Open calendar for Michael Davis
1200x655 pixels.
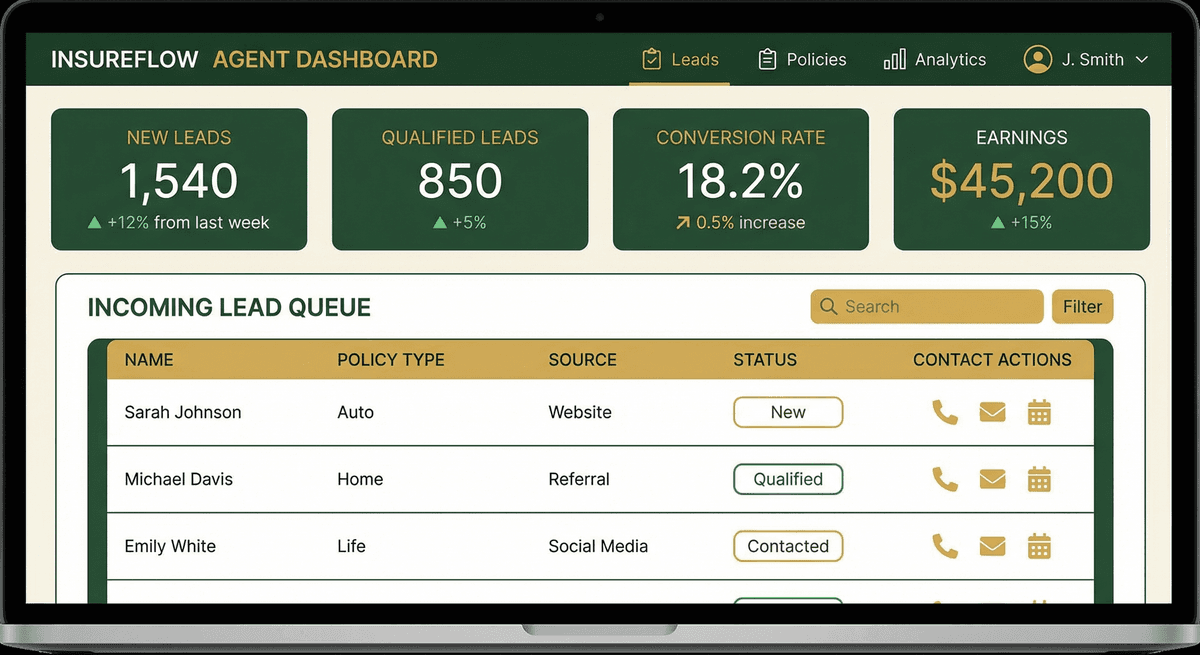1039,479
